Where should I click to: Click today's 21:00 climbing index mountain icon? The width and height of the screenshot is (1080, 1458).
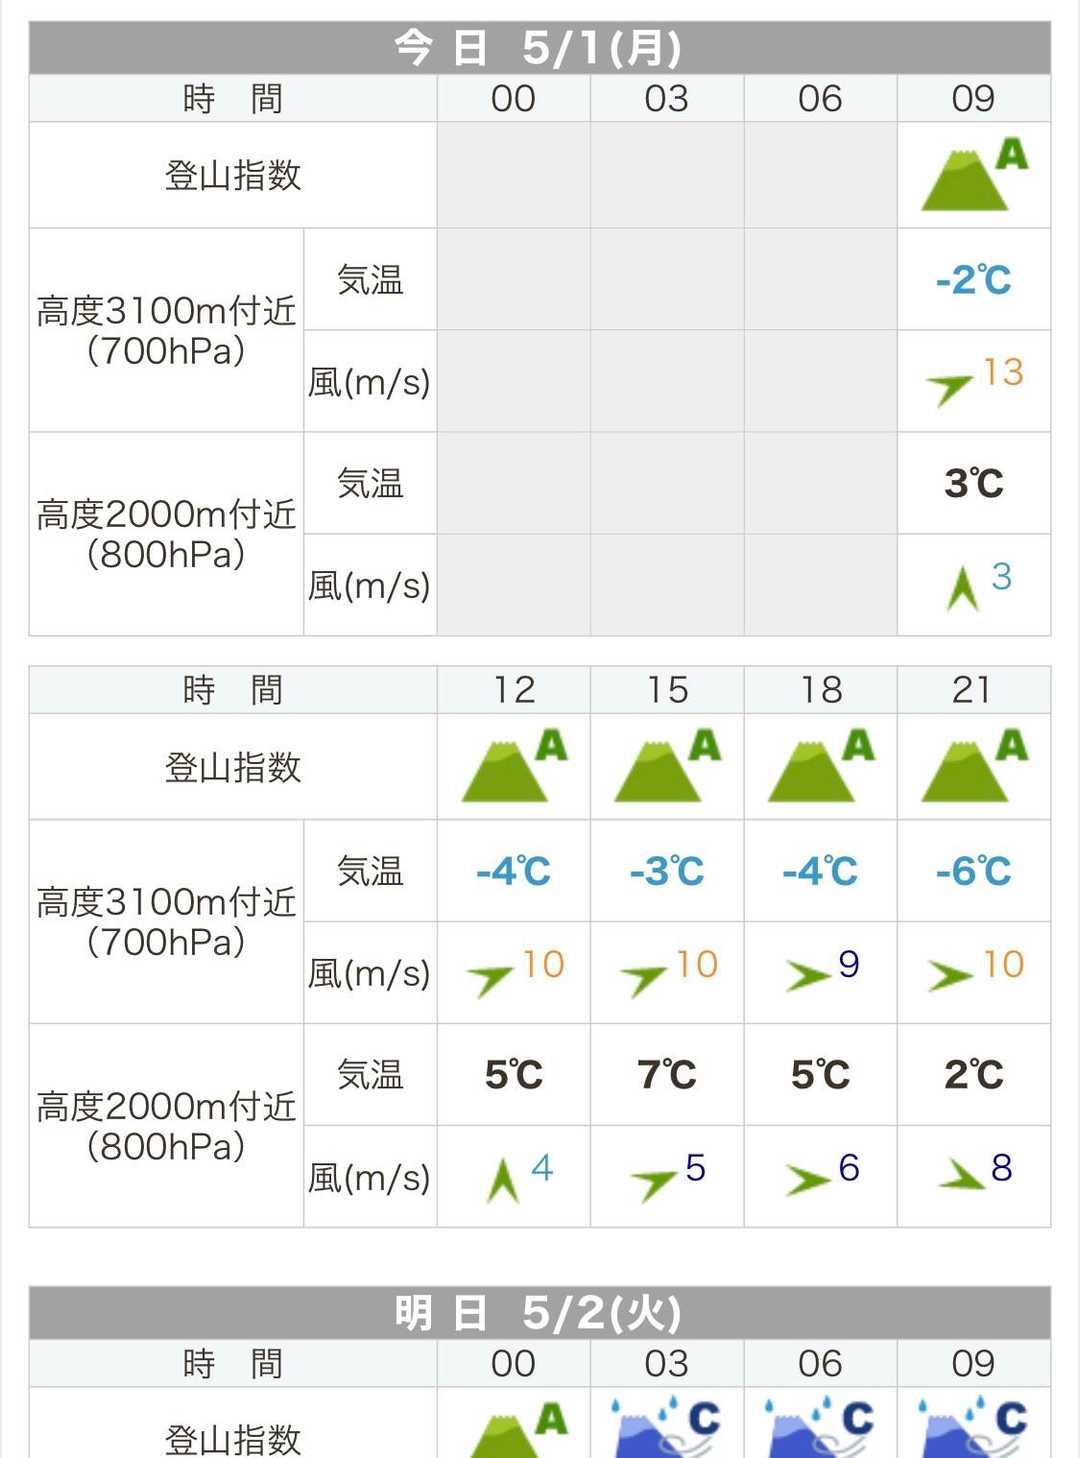tap(973, 767)
